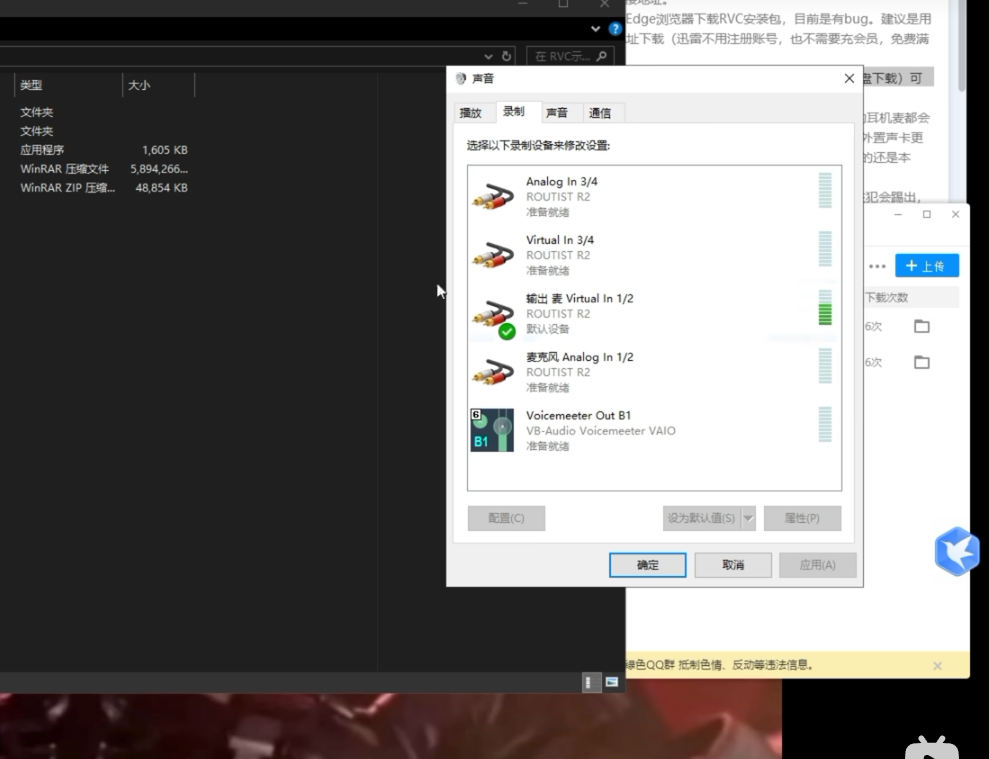Image resolution: width=989 pixels, height=759 pixels.
Task: Close the 声音 sound dialog
Action: (x=850, y=78)
